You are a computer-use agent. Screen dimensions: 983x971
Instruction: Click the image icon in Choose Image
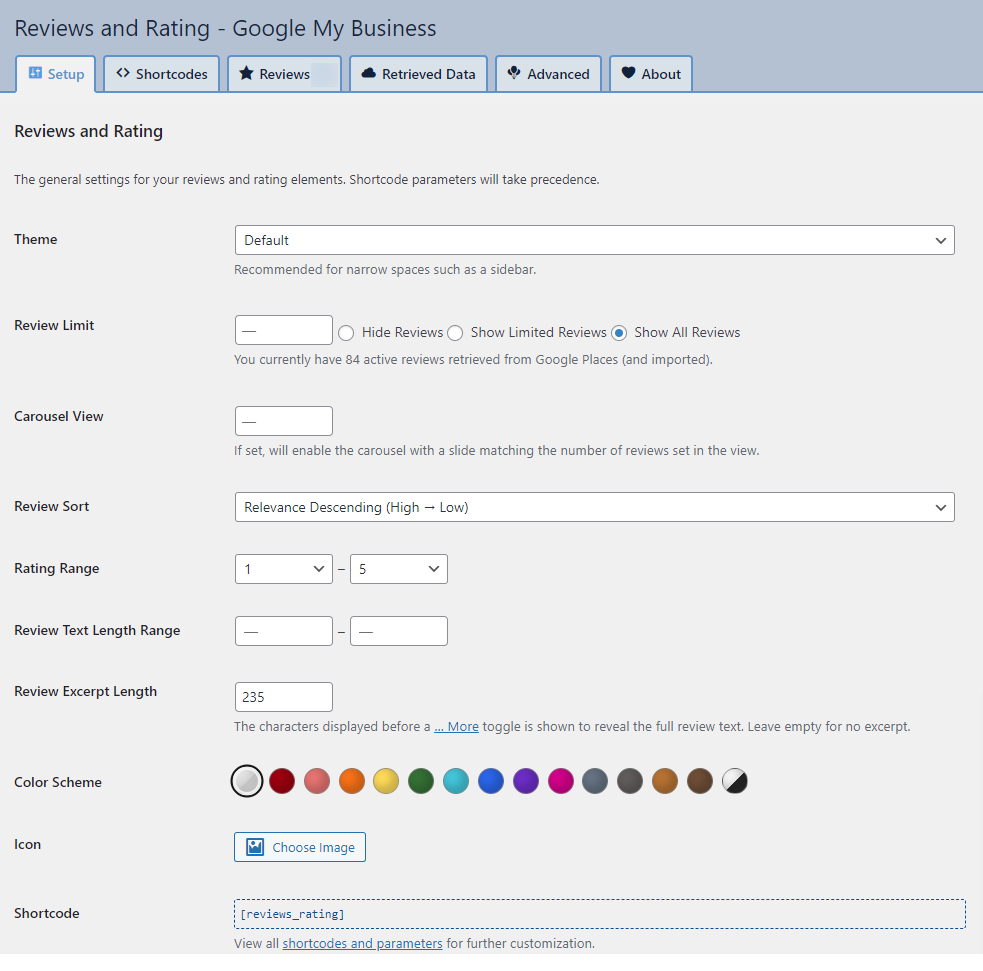click(255, 847)
